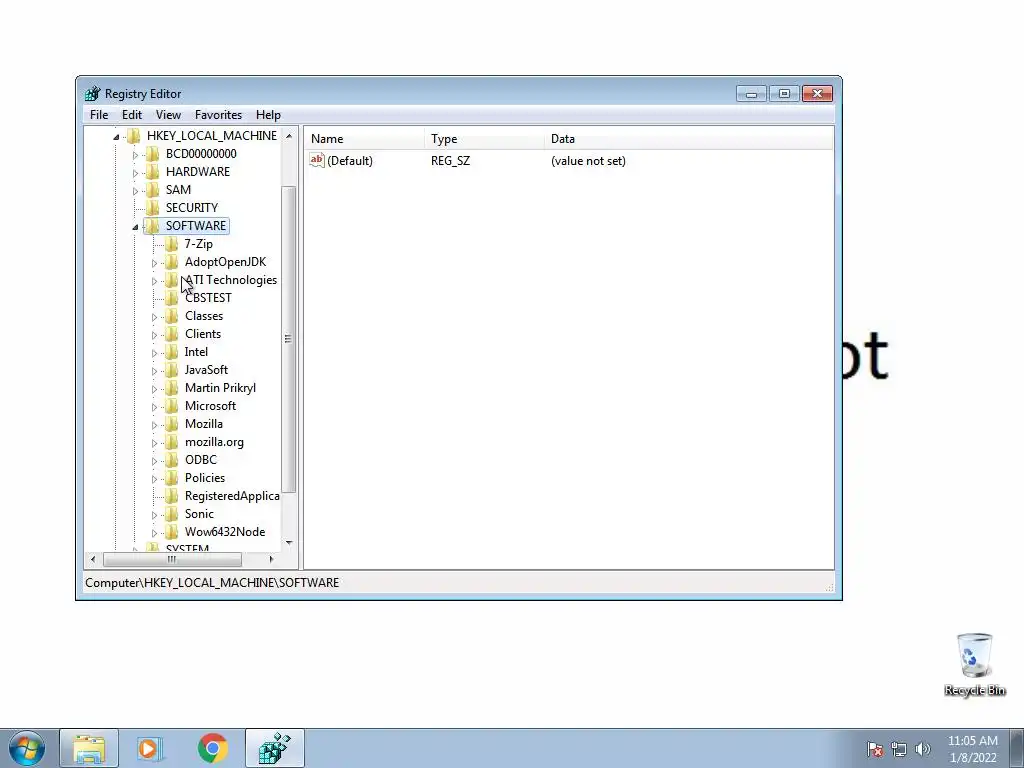Screen dimensions: 1024x768
Task: Select the Policies key label
Action: click(x=204, y=478)
